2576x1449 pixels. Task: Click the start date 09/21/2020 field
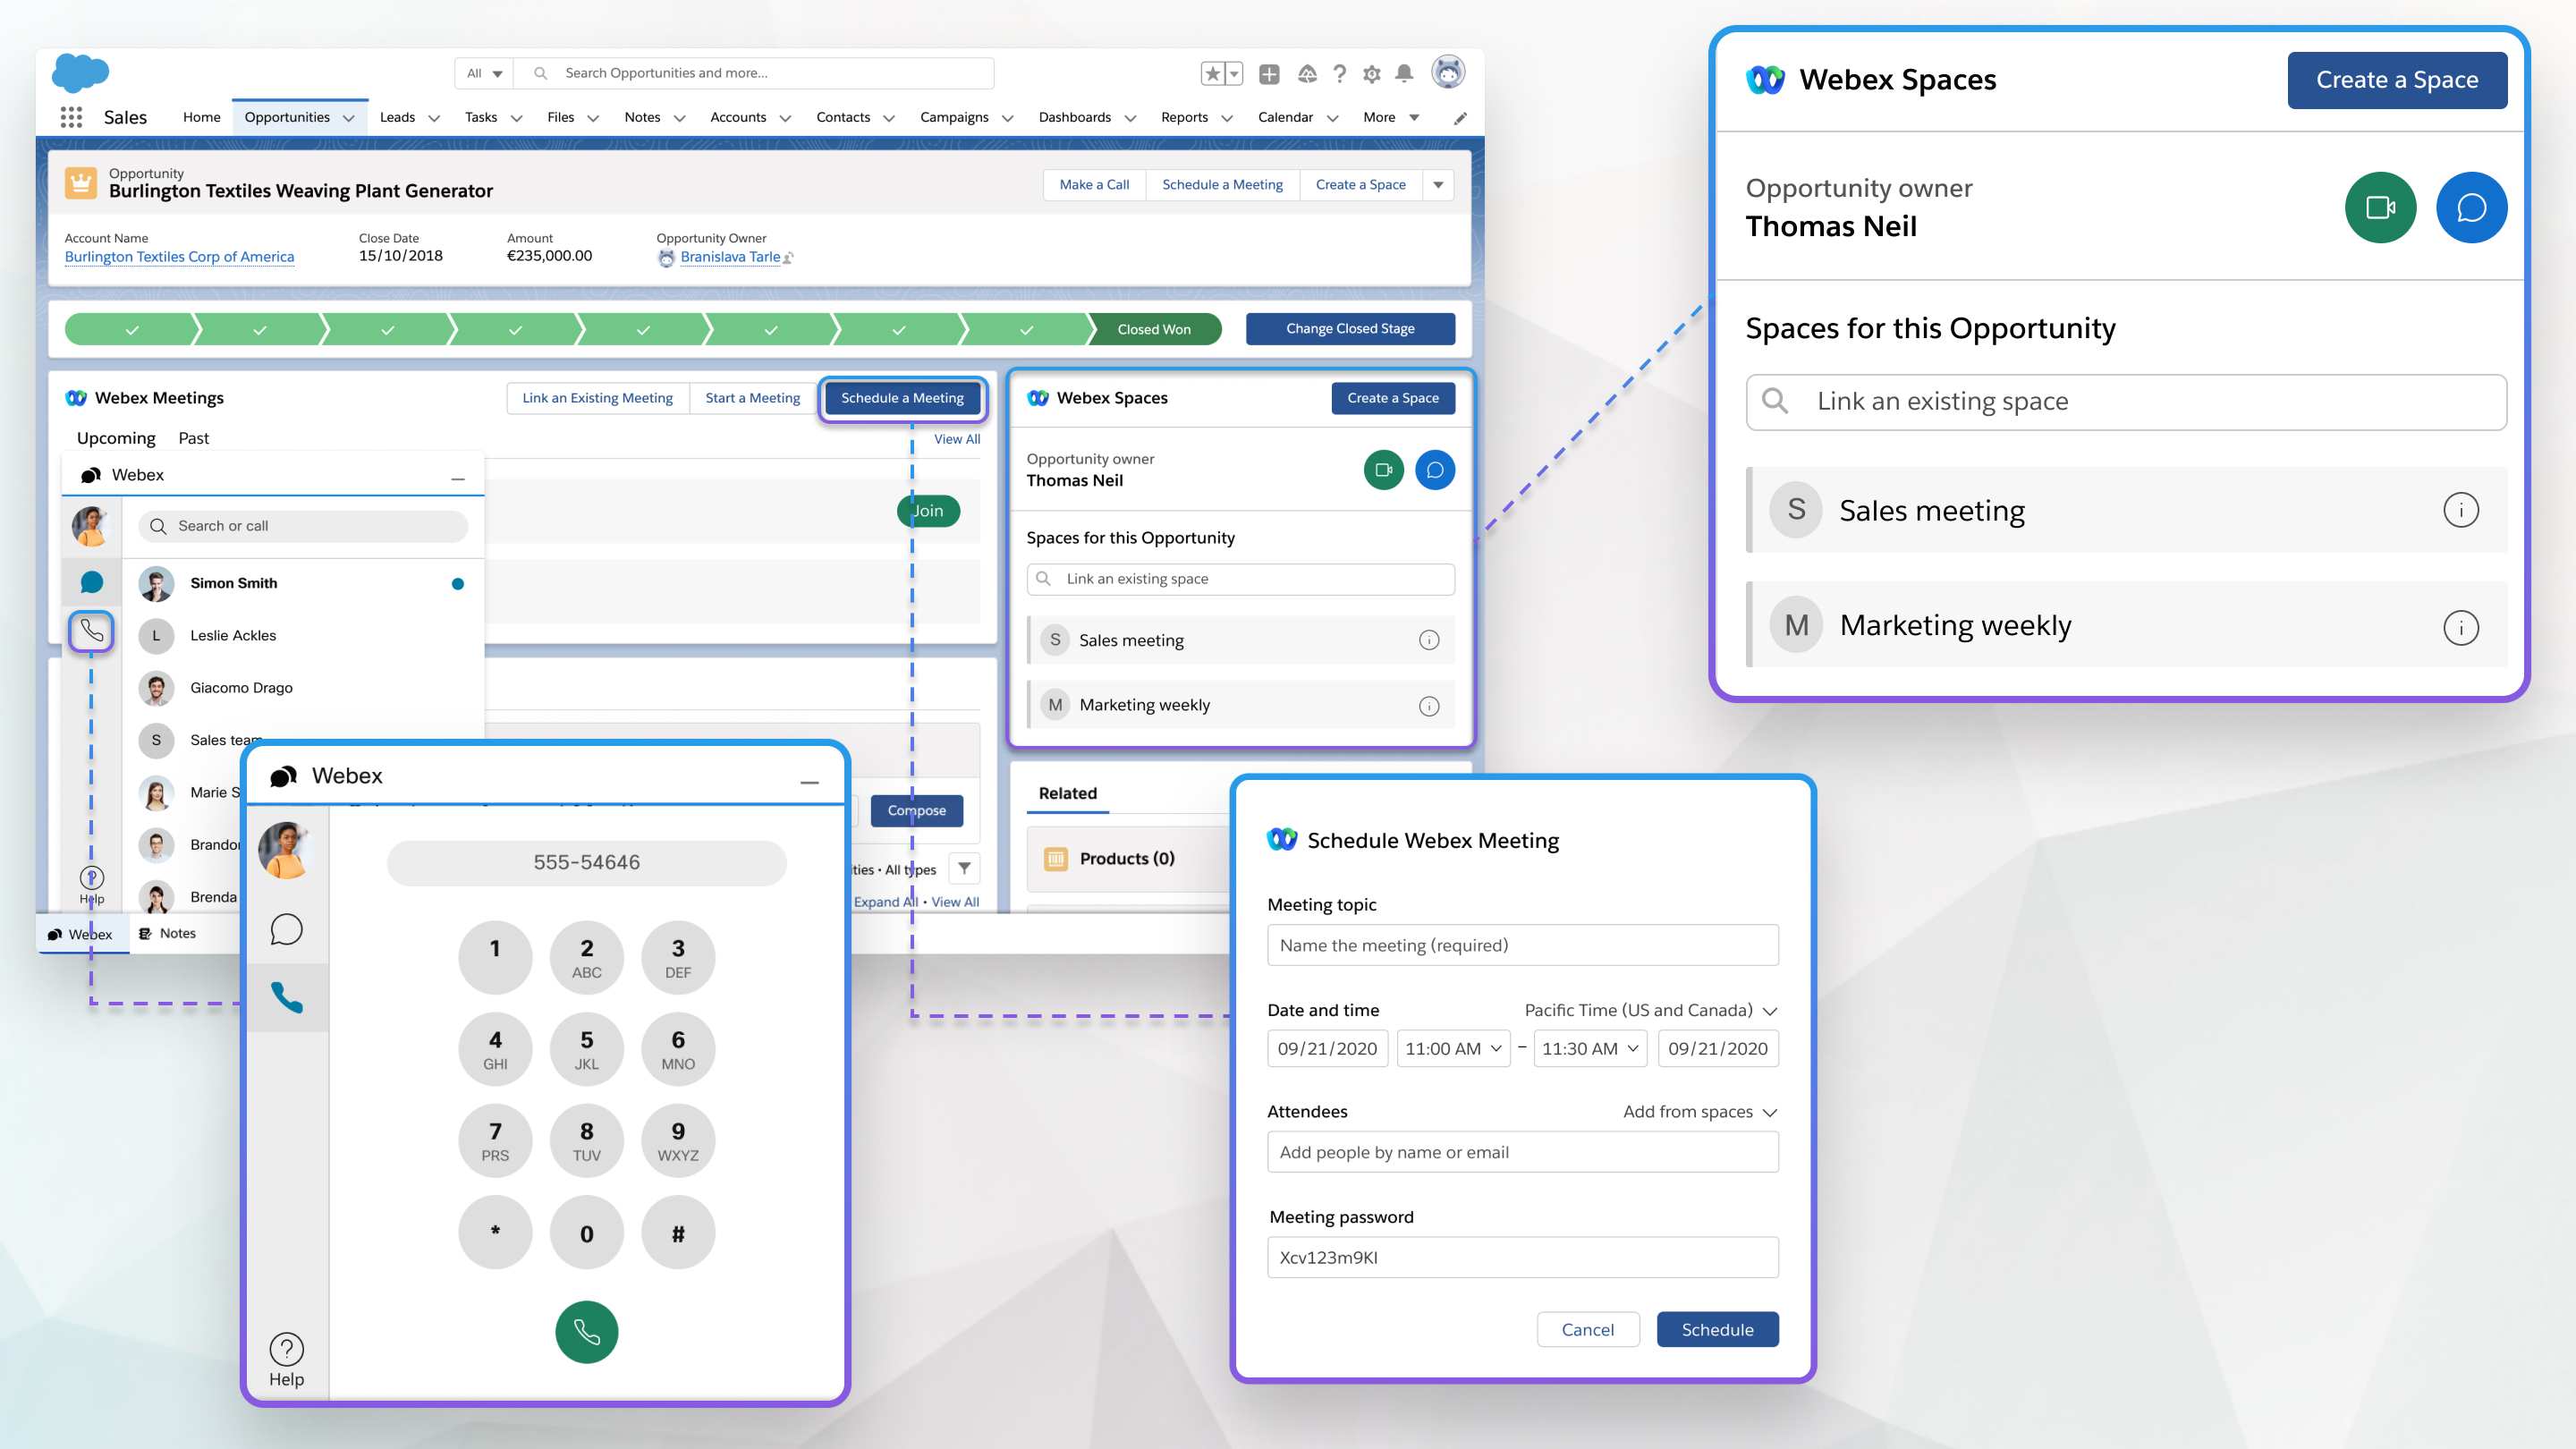pos(1327,1049)
